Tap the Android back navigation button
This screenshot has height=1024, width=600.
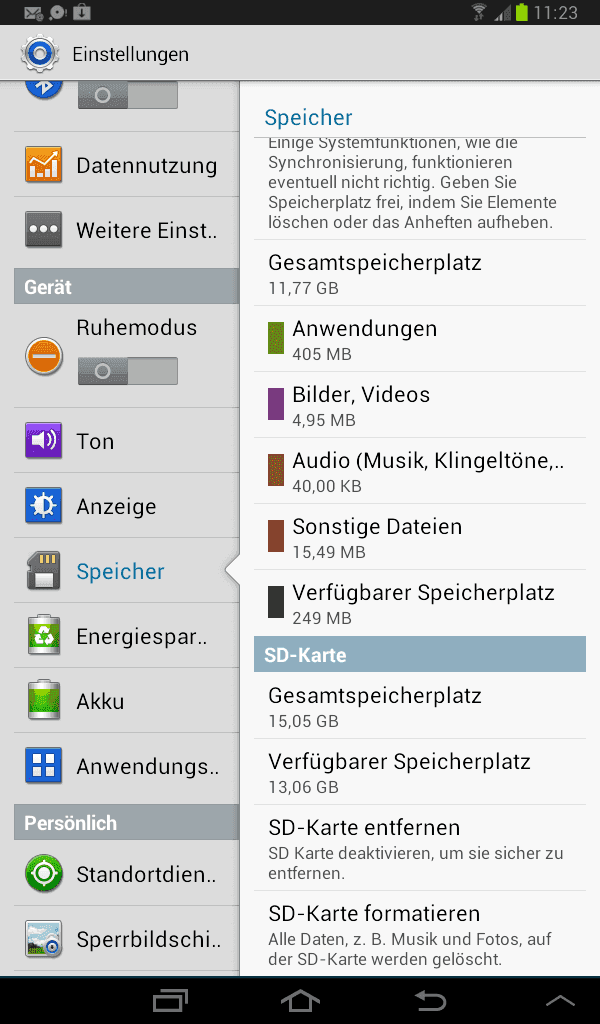(430, 1000)
